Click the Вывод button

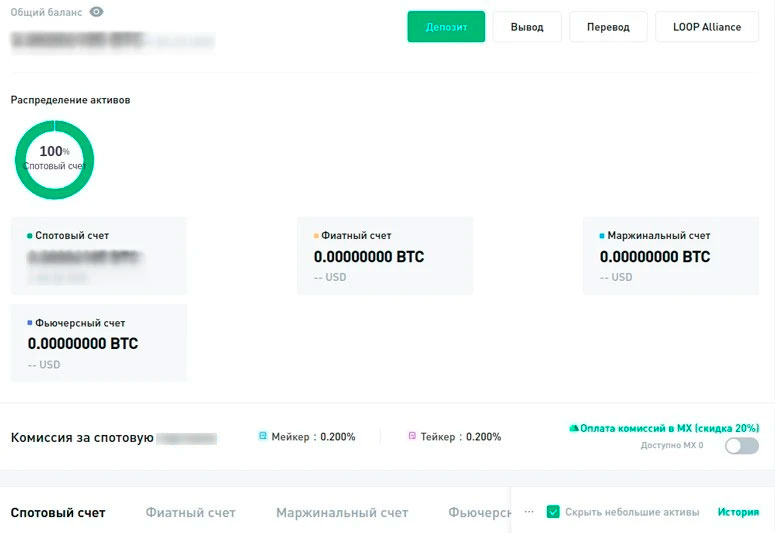pyautogui.click(x=527, y=27)
